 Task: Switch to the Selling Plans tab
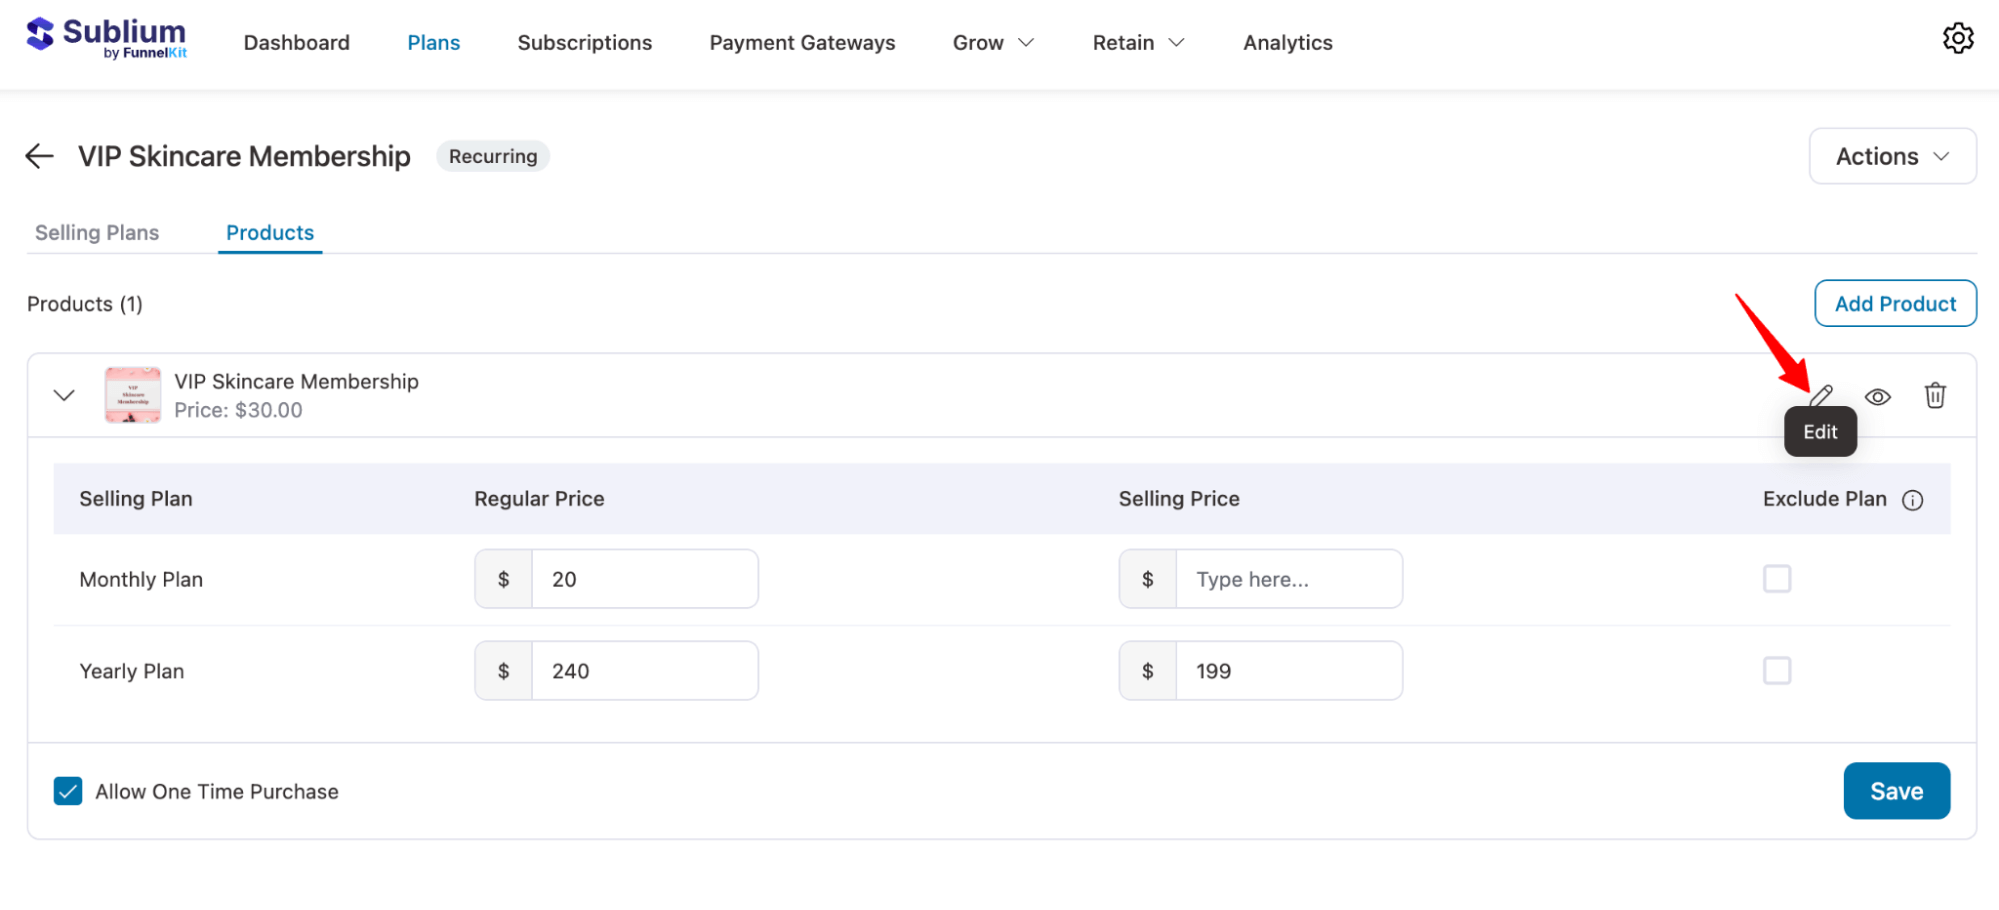(x=96, y=232)
